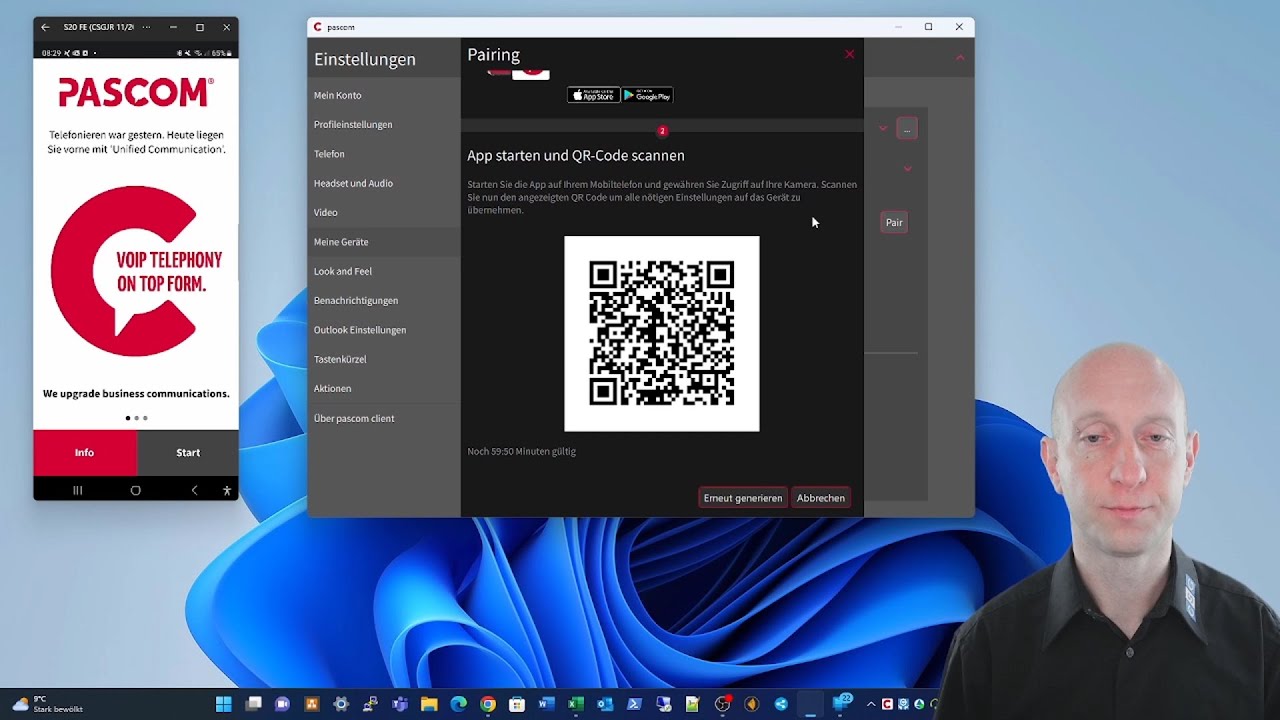The image size is (1280, 720).
Task: Open Outlook from the taskbar
Action: (x=605, y=704)
